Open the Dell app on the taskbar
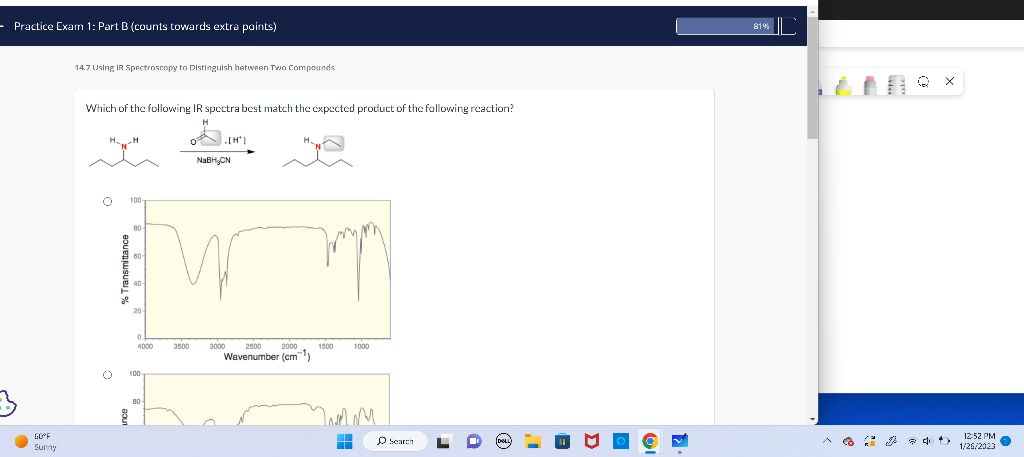 tap(504, 442)
